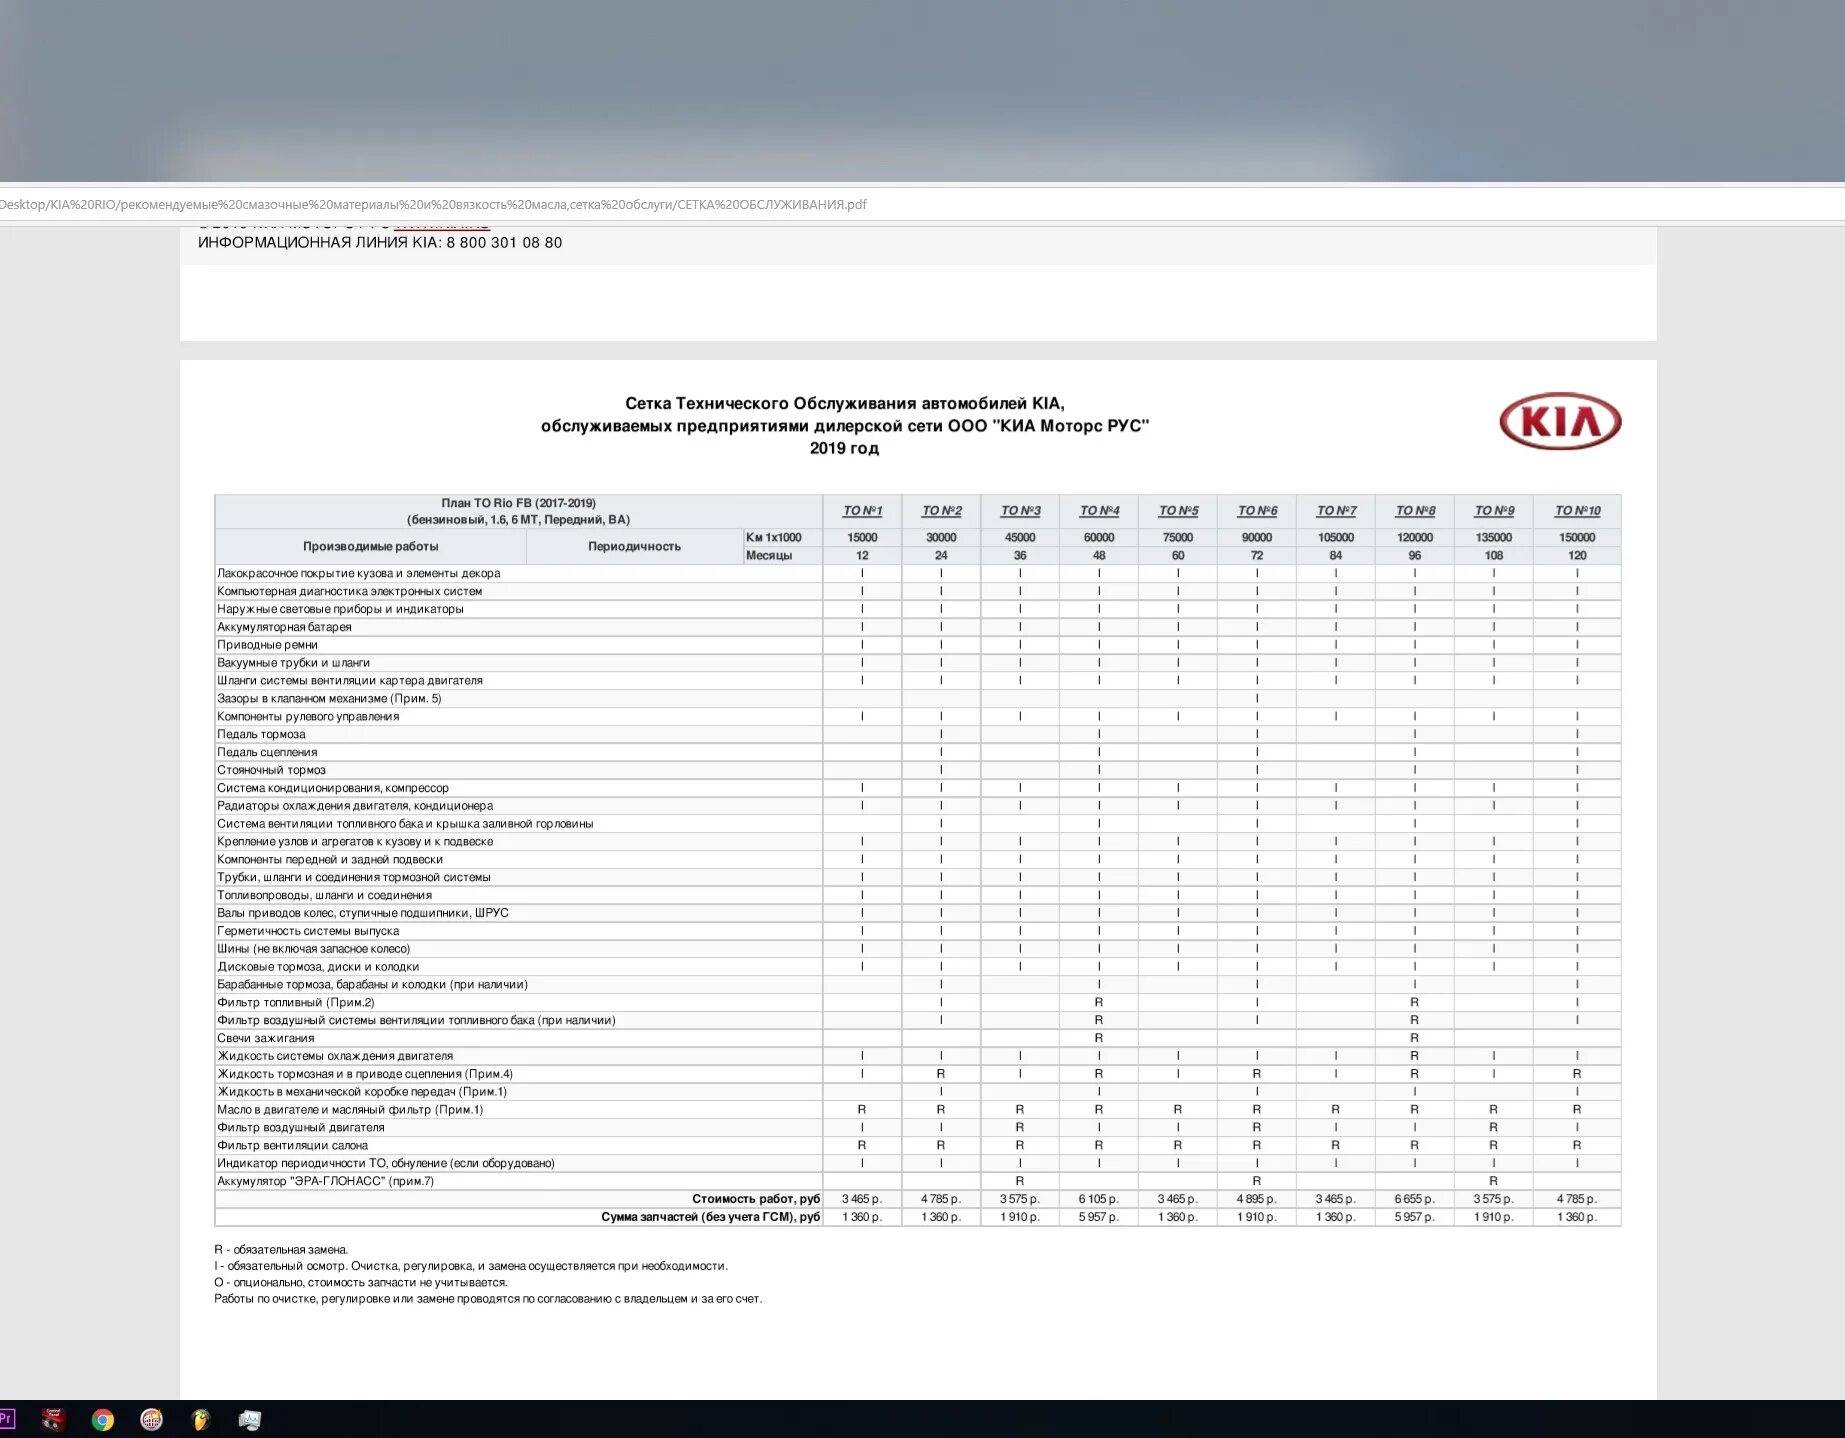Select row 'Жидкость системы охлаждения двигателя'

coord(917,1056)
